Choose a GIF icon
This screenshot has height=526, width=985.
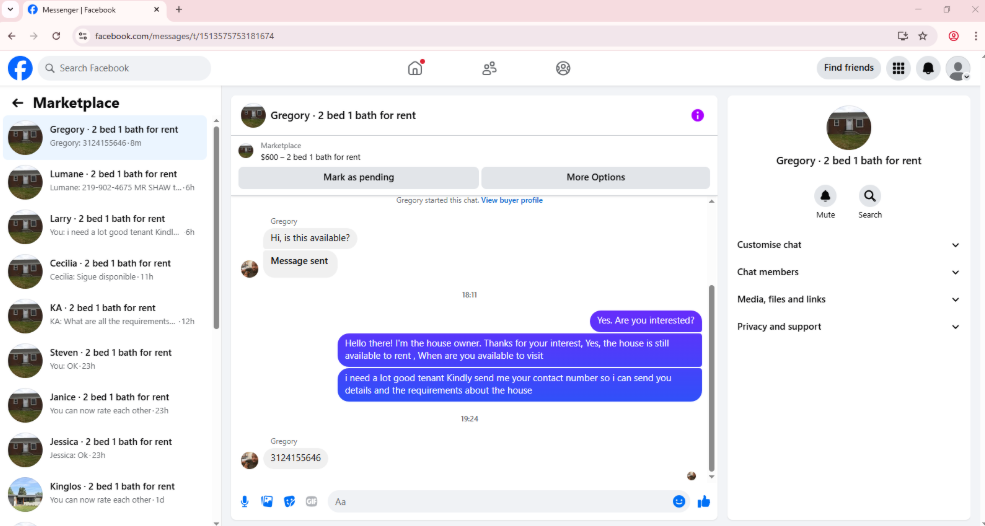click(x=312, y=501)
